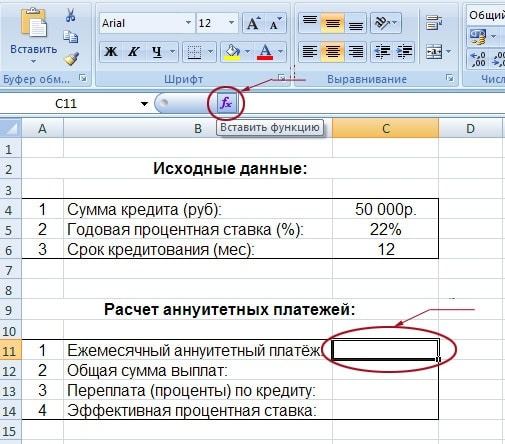Screen dimensions: 505x444
Task: Click the Select All corner triangle
Action: (x=10, y=128)
